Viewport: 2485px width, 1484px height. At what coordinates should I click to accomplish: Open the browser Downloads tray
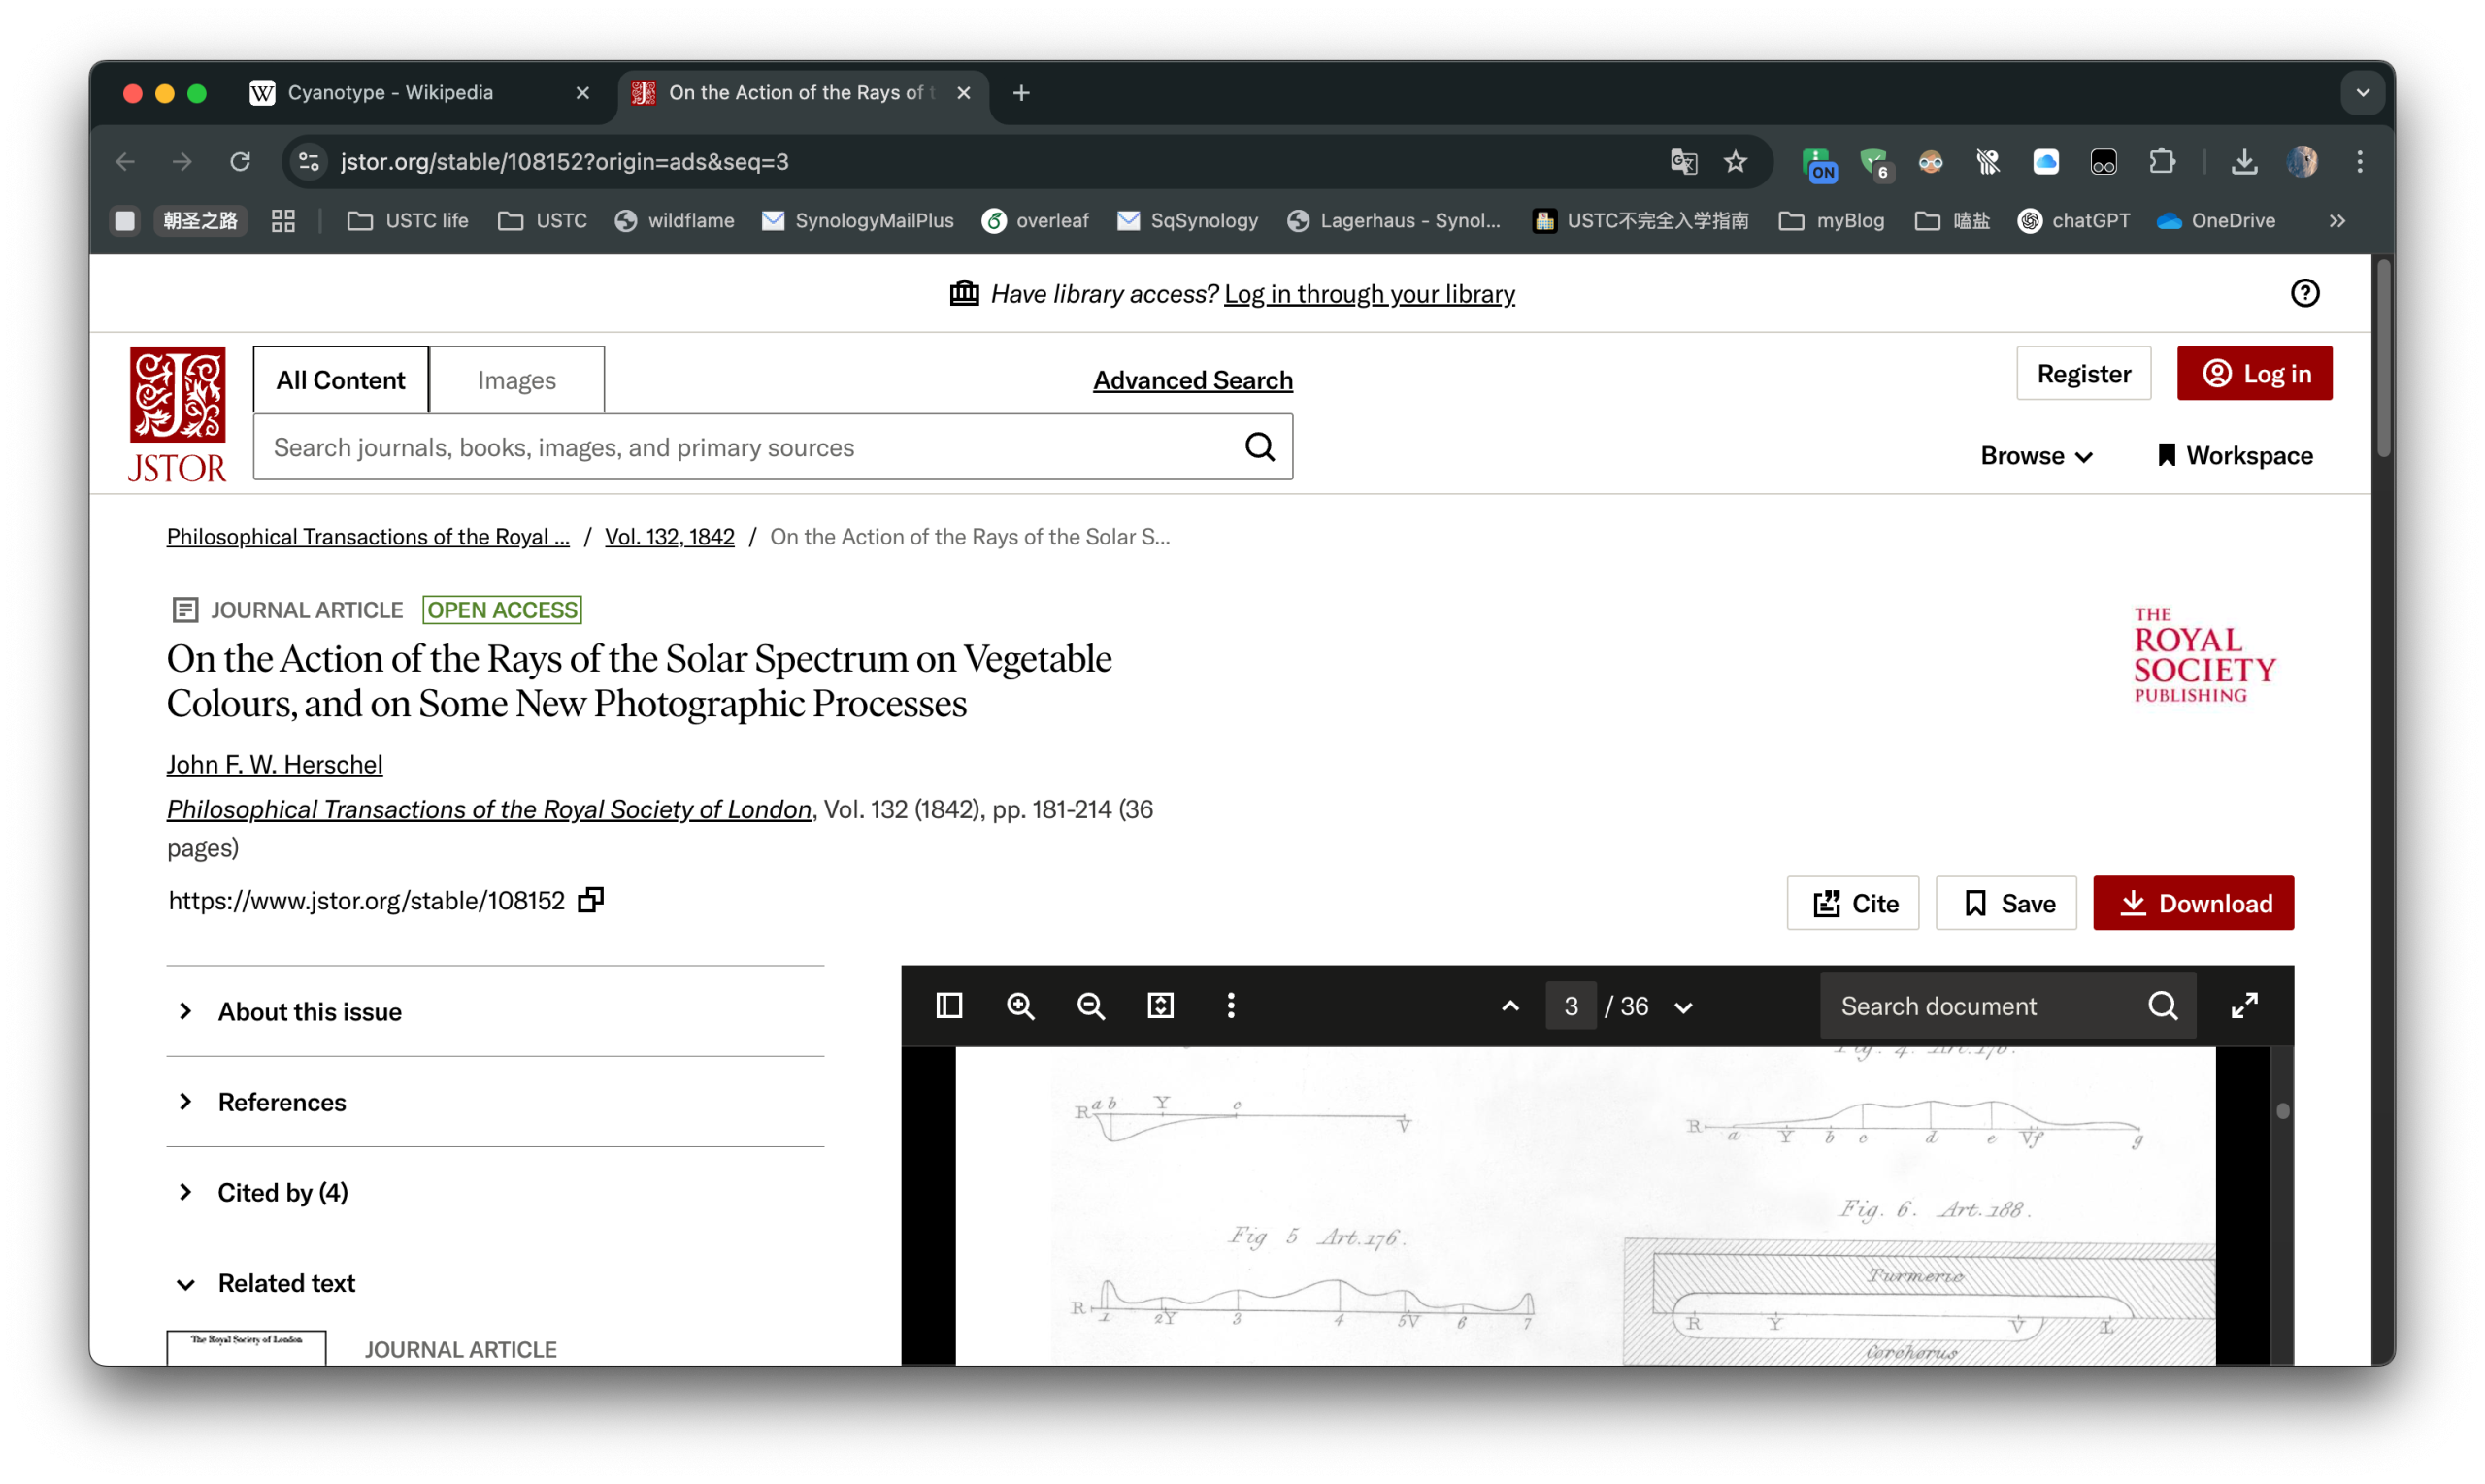(x=2244, y=161)
